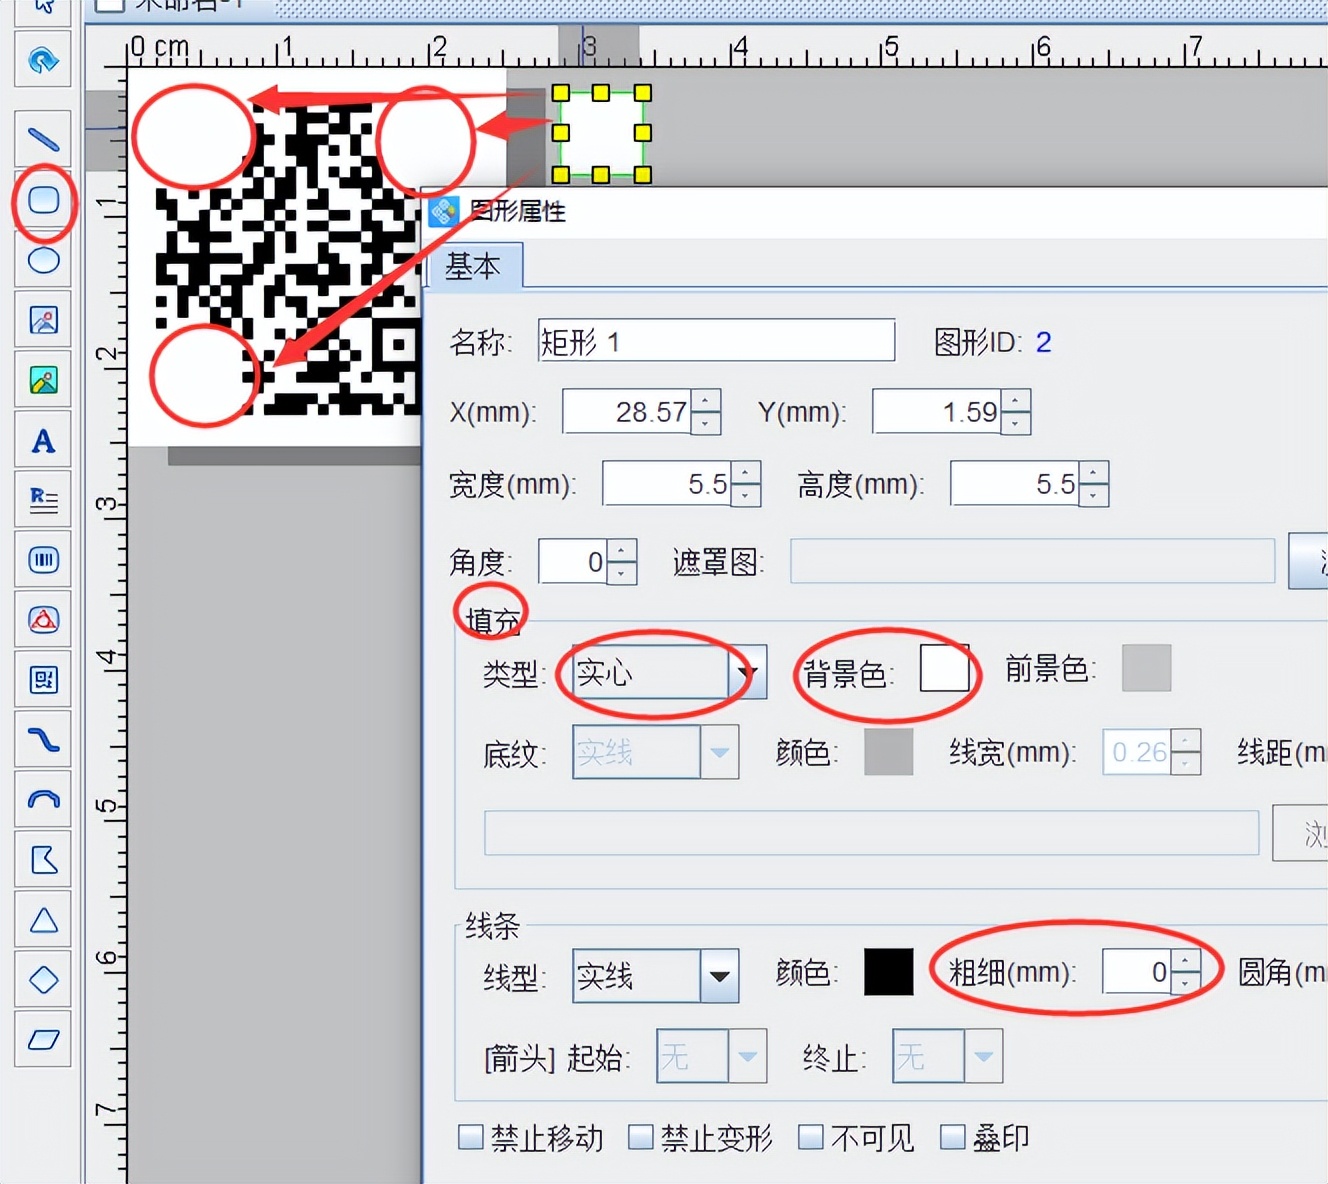Select the triangle shape tool
This screenshot has height=1184, width=1328.
43,920
